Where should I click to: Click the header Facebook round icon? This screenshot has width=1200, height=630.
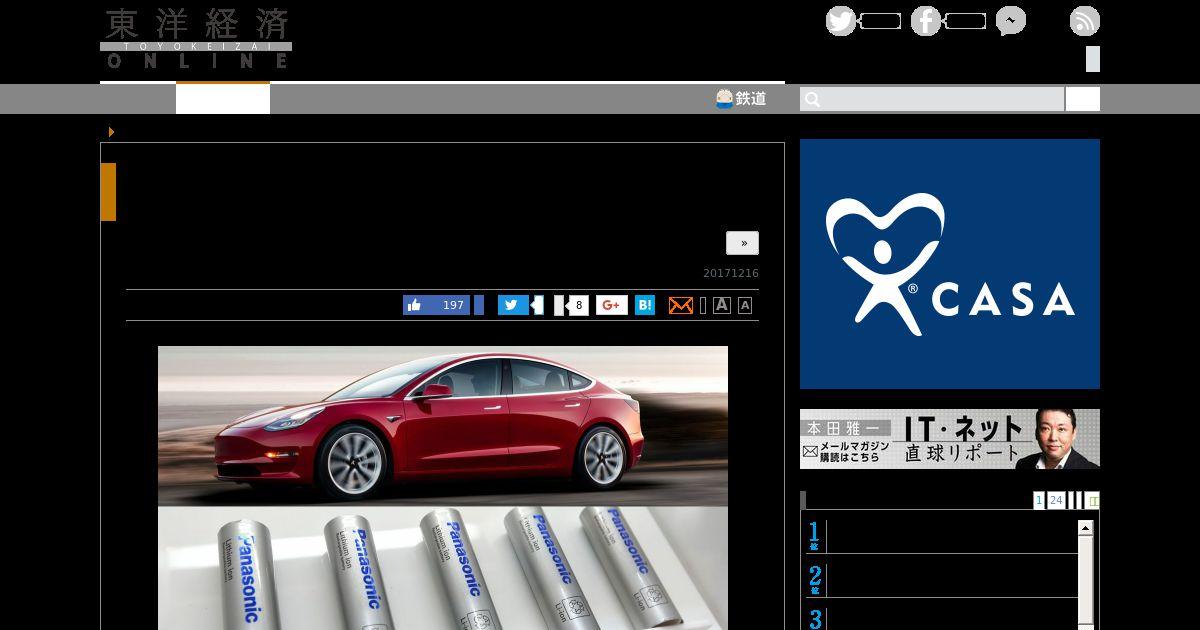(x=926, y=21)
